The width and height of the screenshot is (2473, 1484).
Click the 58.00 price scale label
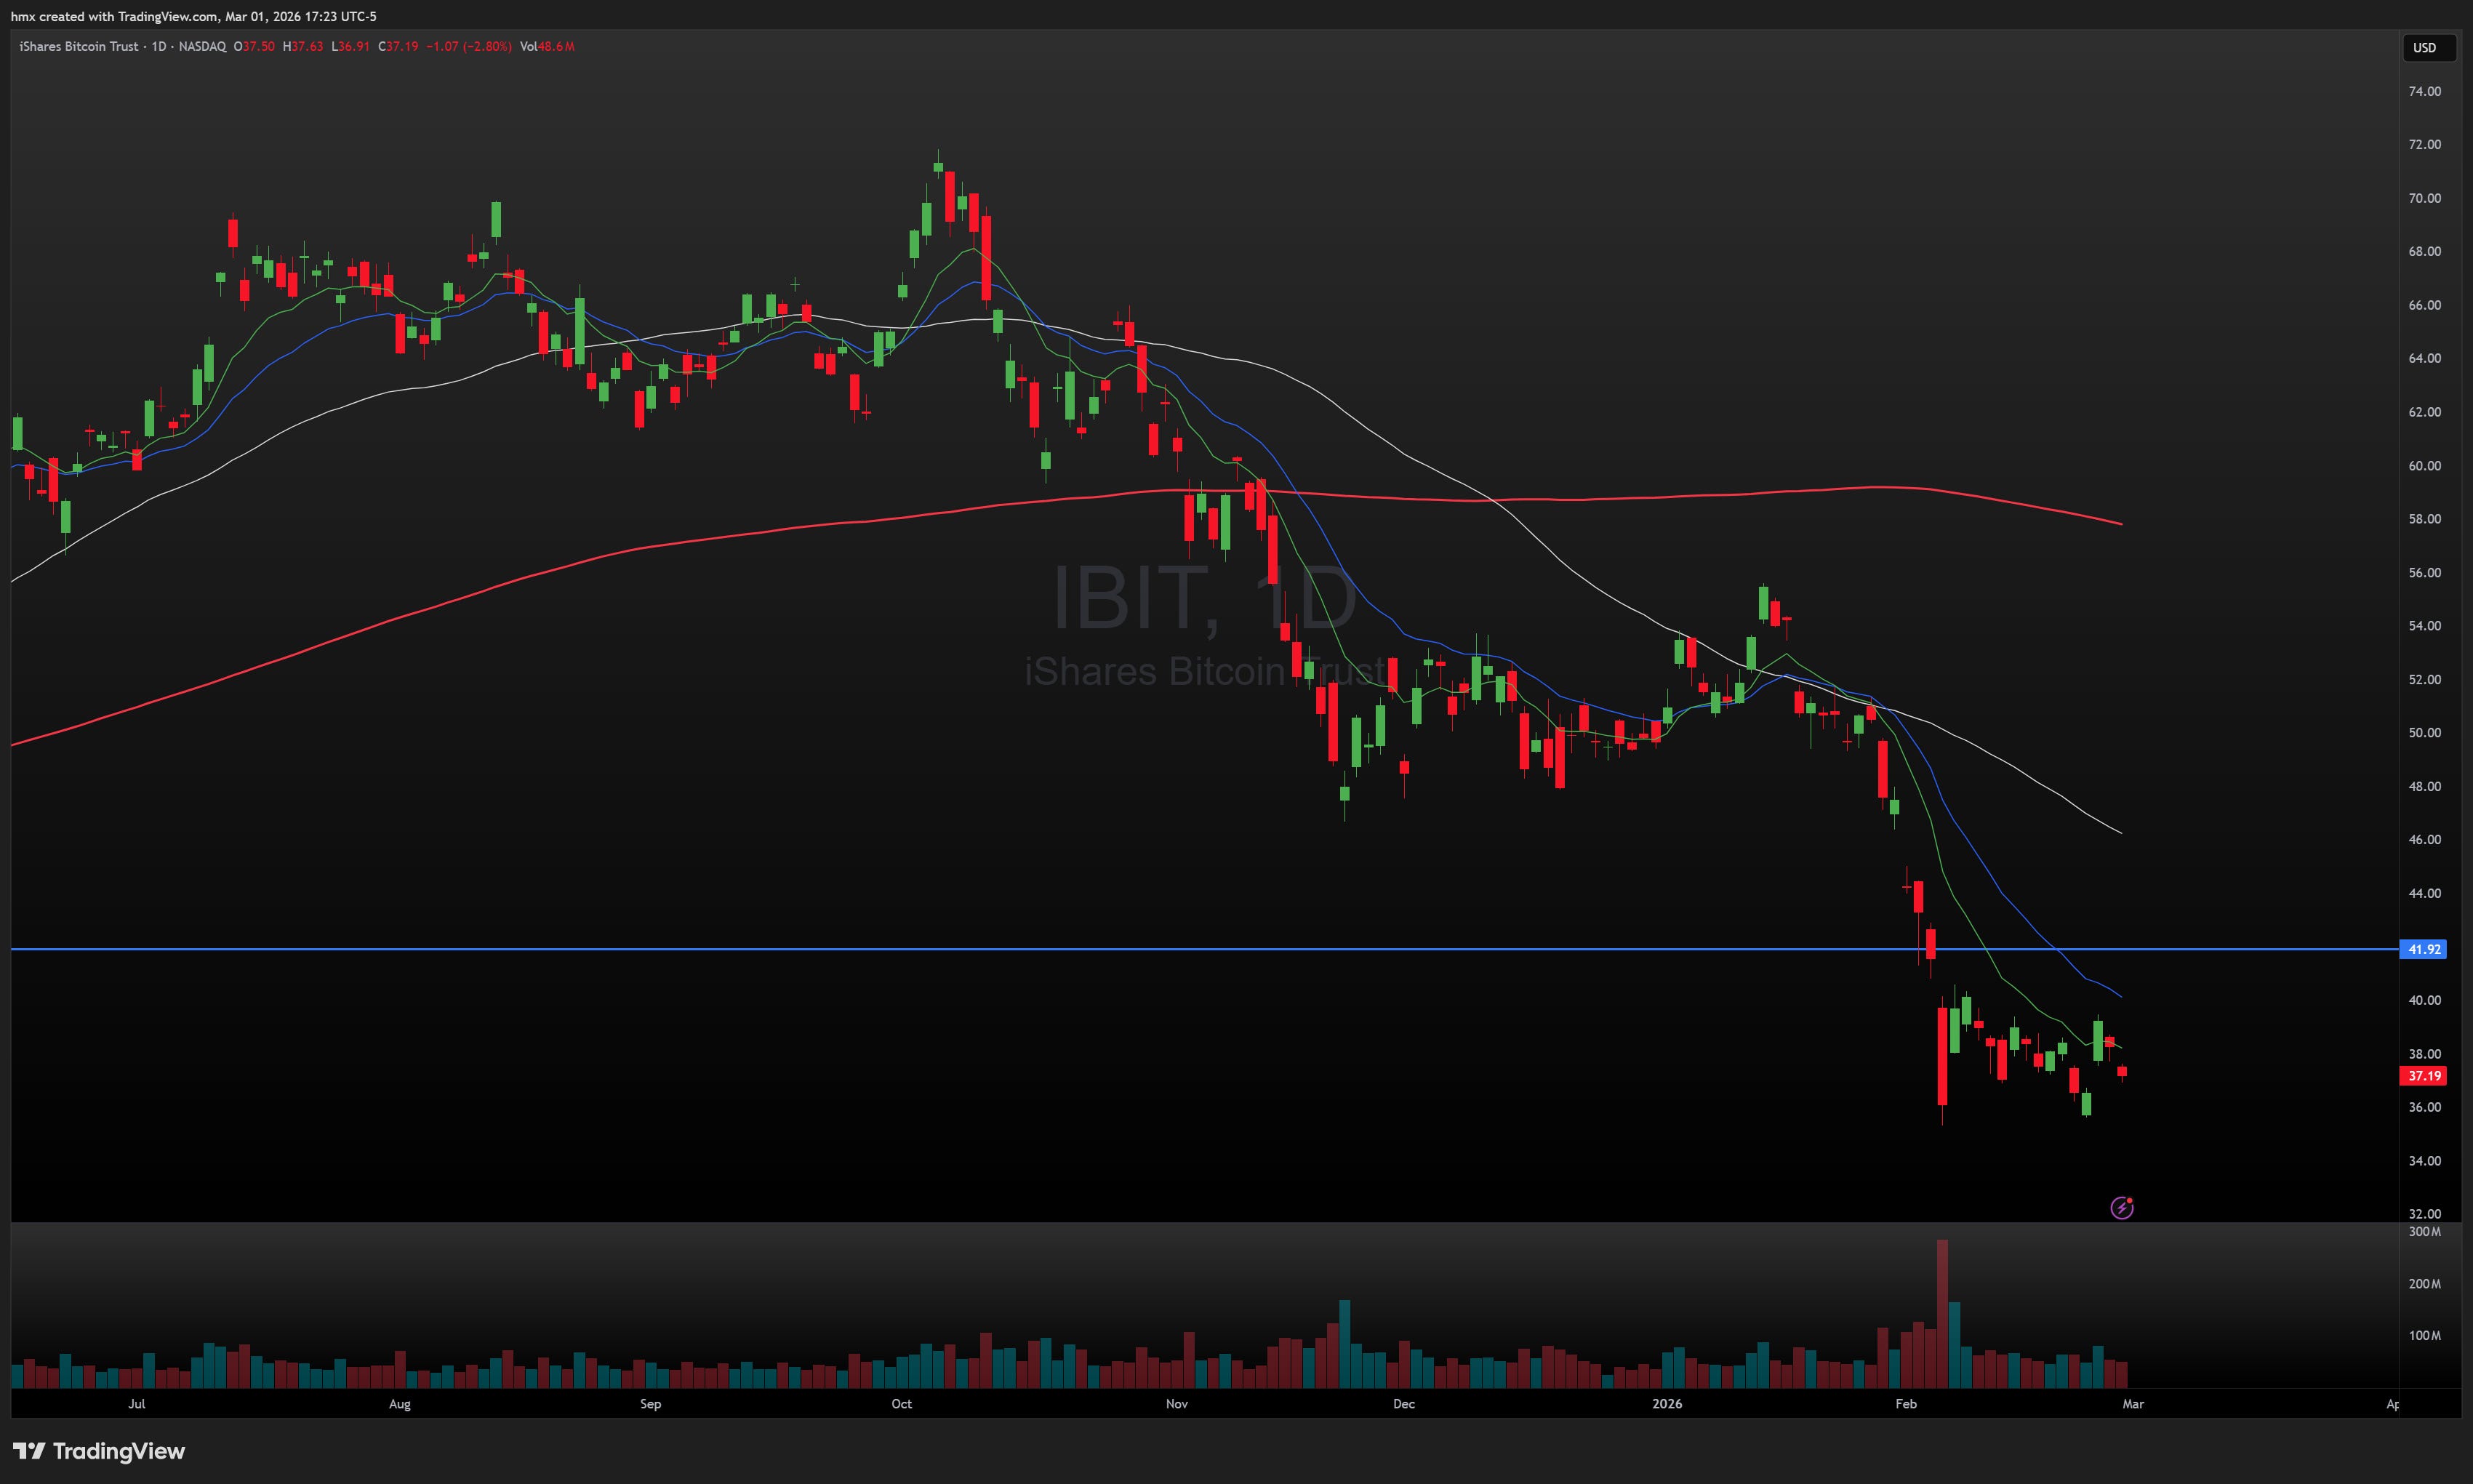click(2424, 519)
